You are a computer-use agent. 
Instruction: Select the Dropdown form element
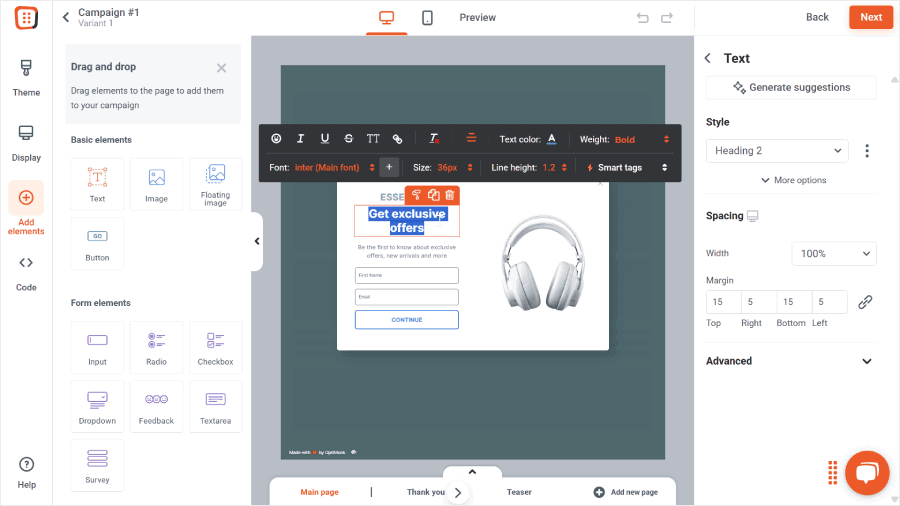[x=98, y=407]
